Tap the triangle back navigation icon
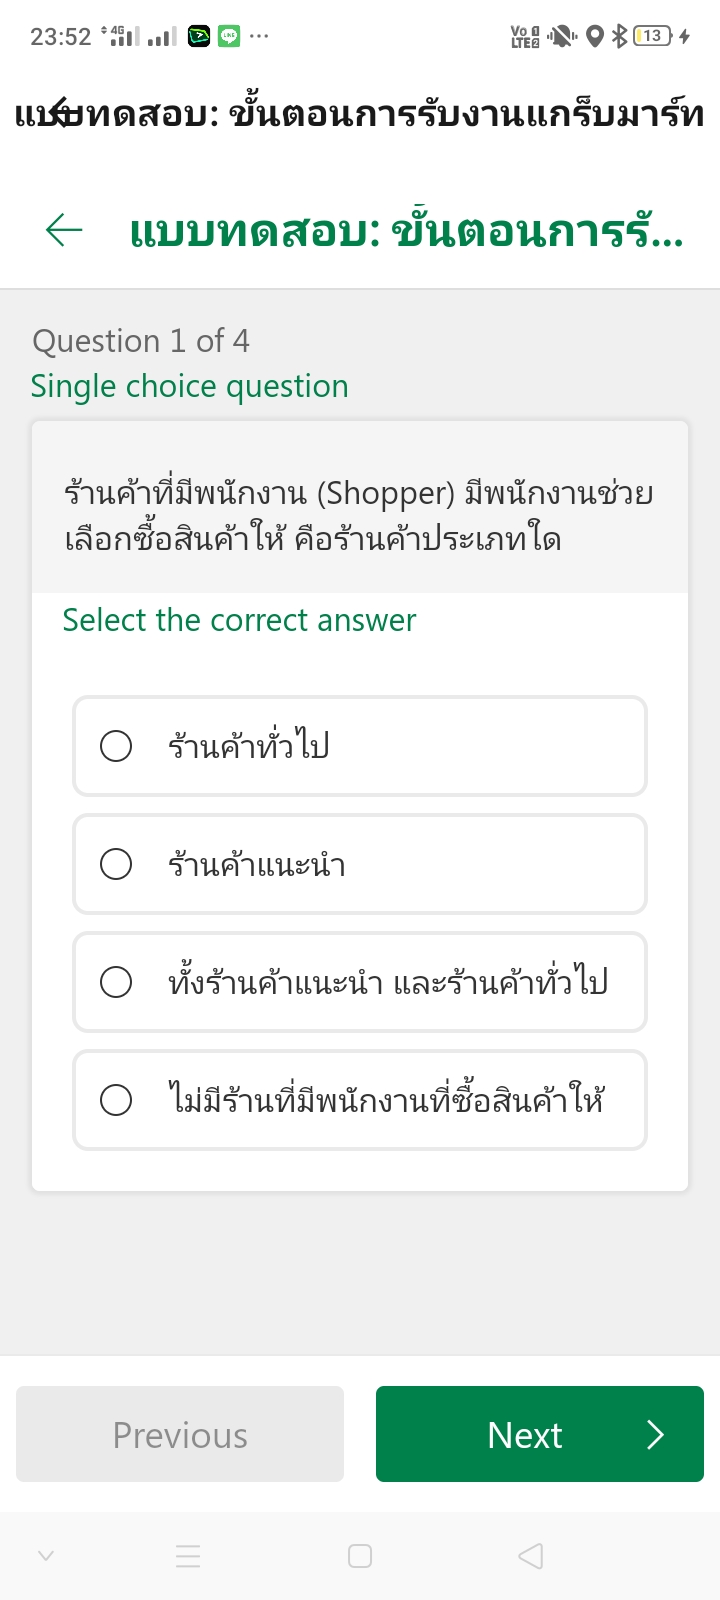This screenshot has width=720, height=1600. tap(531, 1556)
